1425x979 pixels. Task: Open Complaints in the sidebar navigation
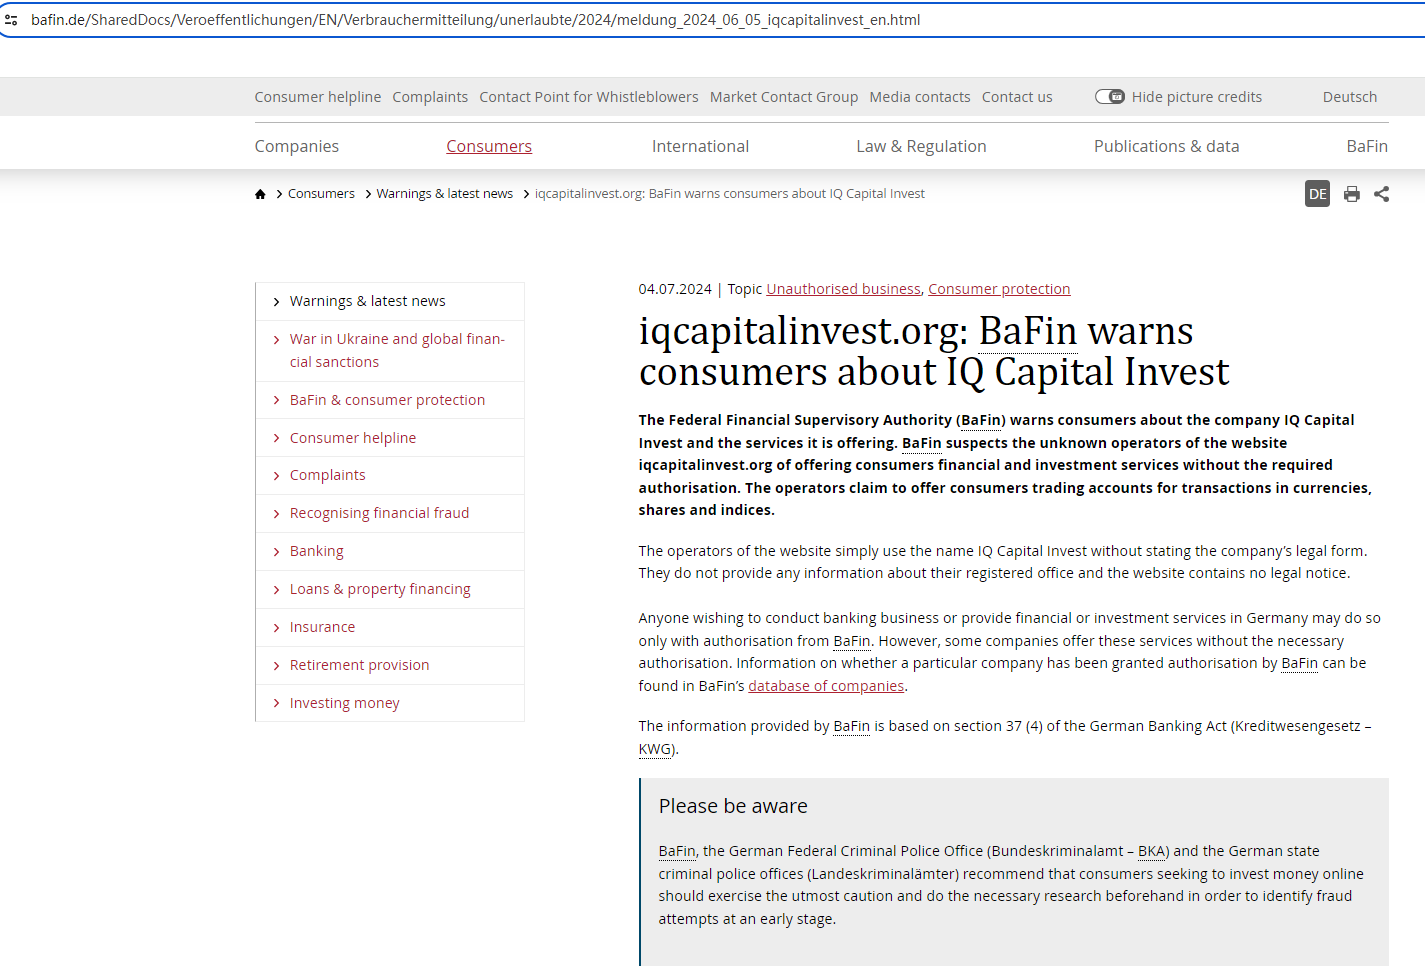[328, 475]
